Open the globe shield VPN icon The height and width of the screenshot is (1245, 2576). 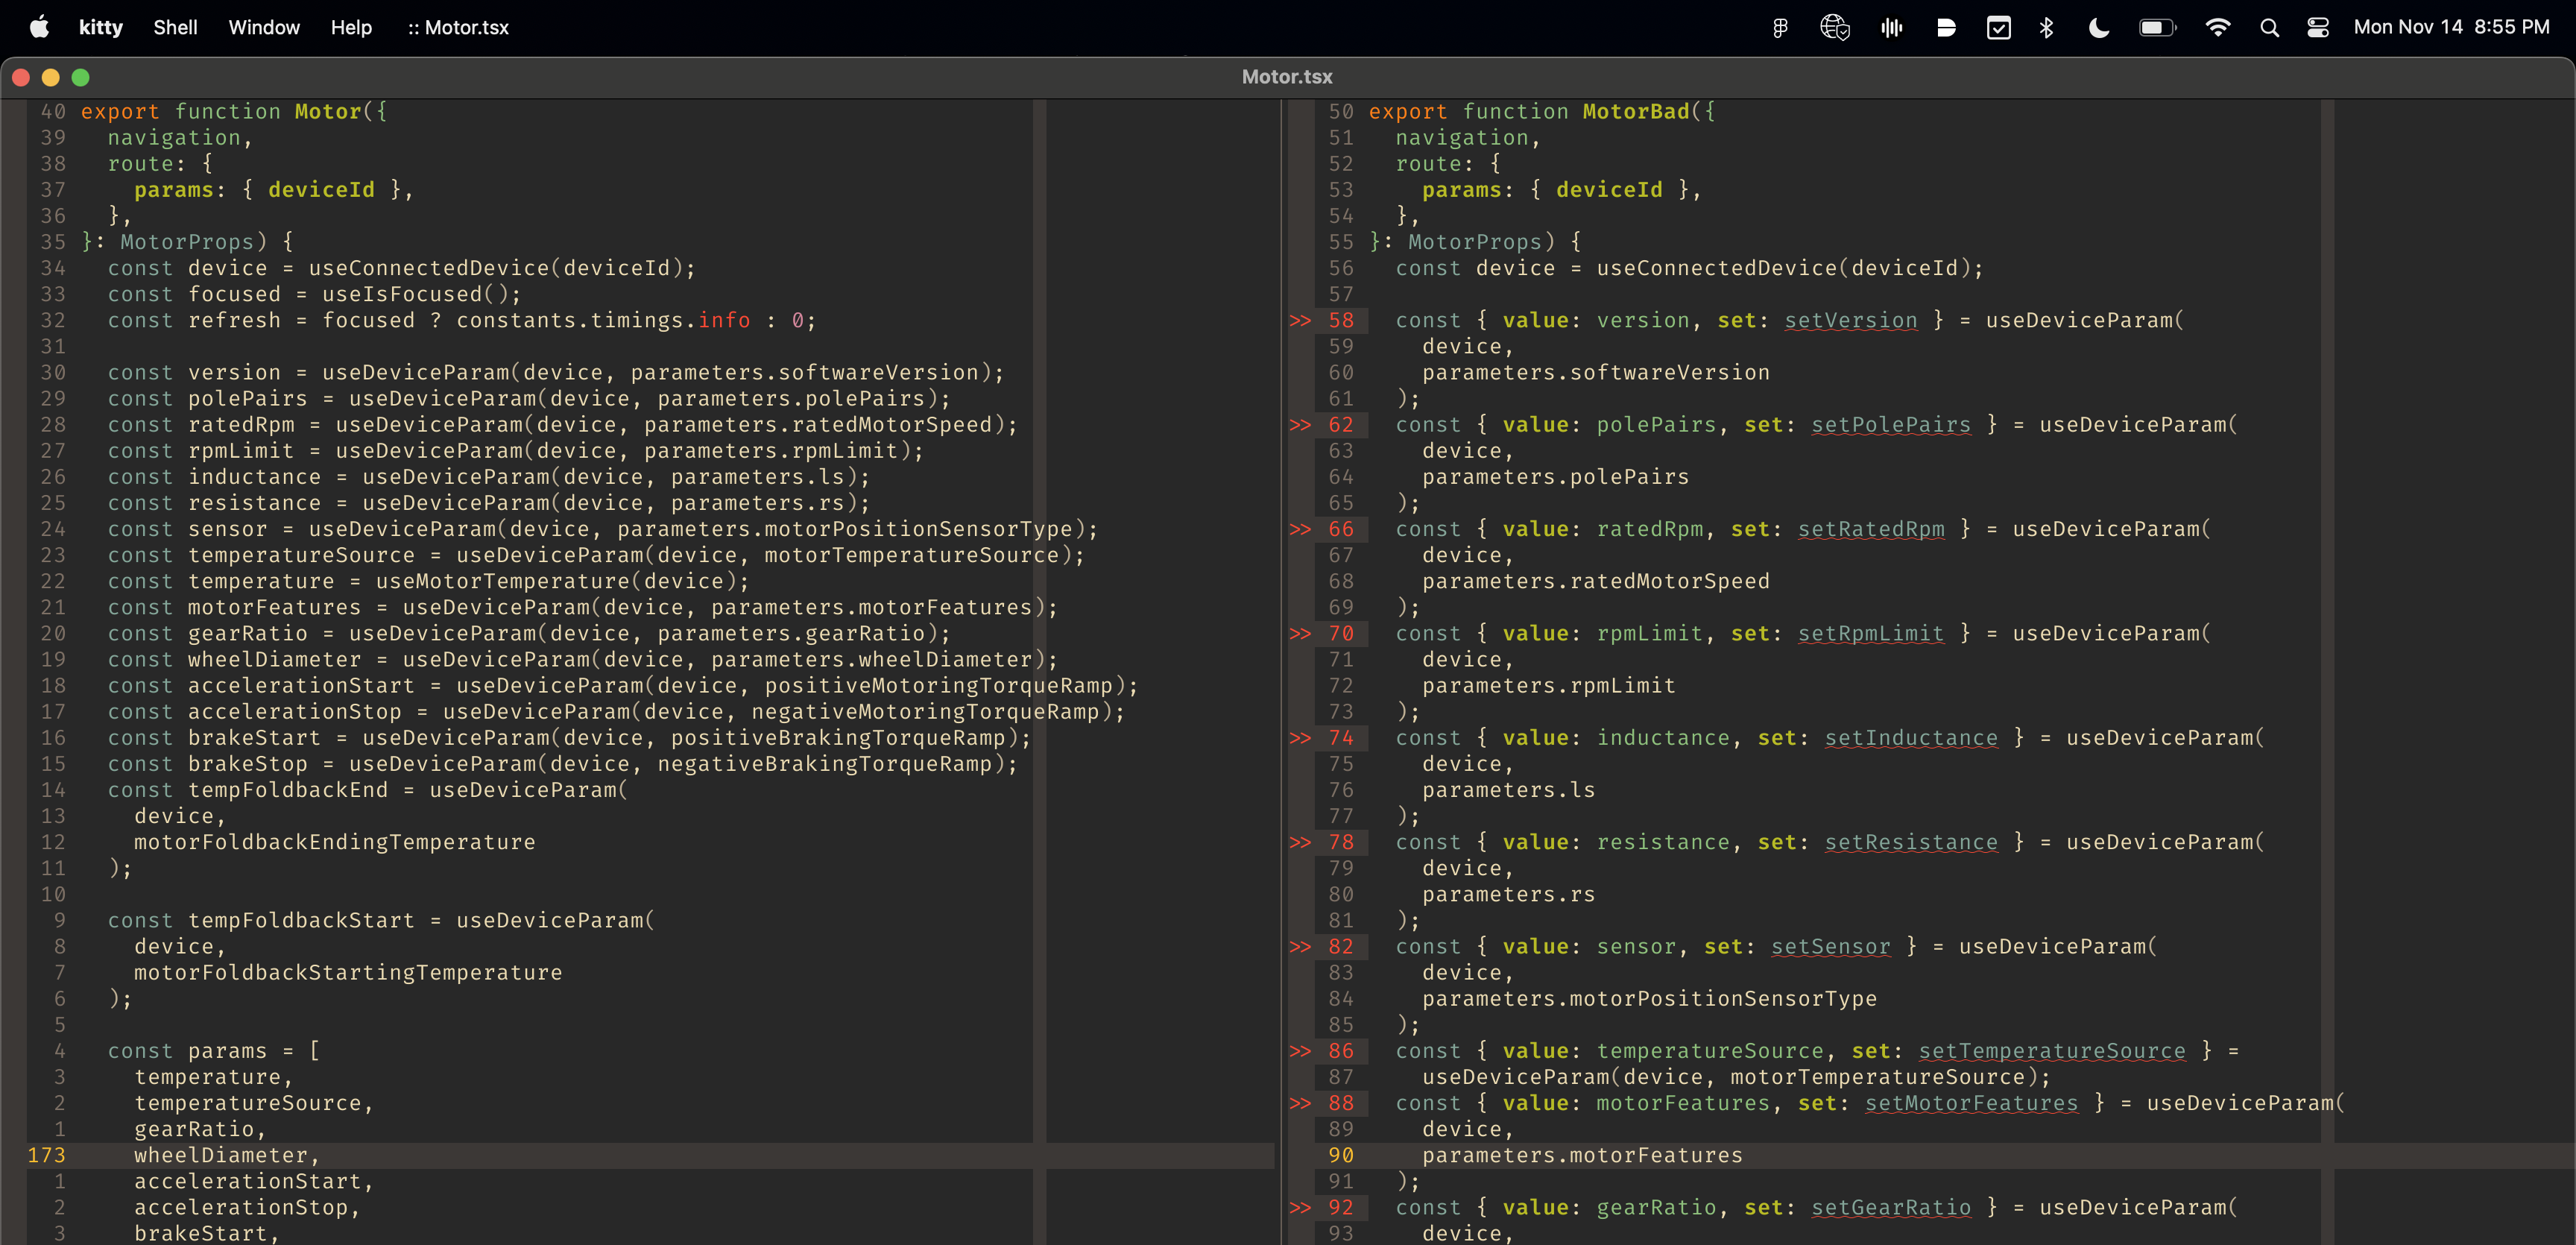click(1834, 28)
